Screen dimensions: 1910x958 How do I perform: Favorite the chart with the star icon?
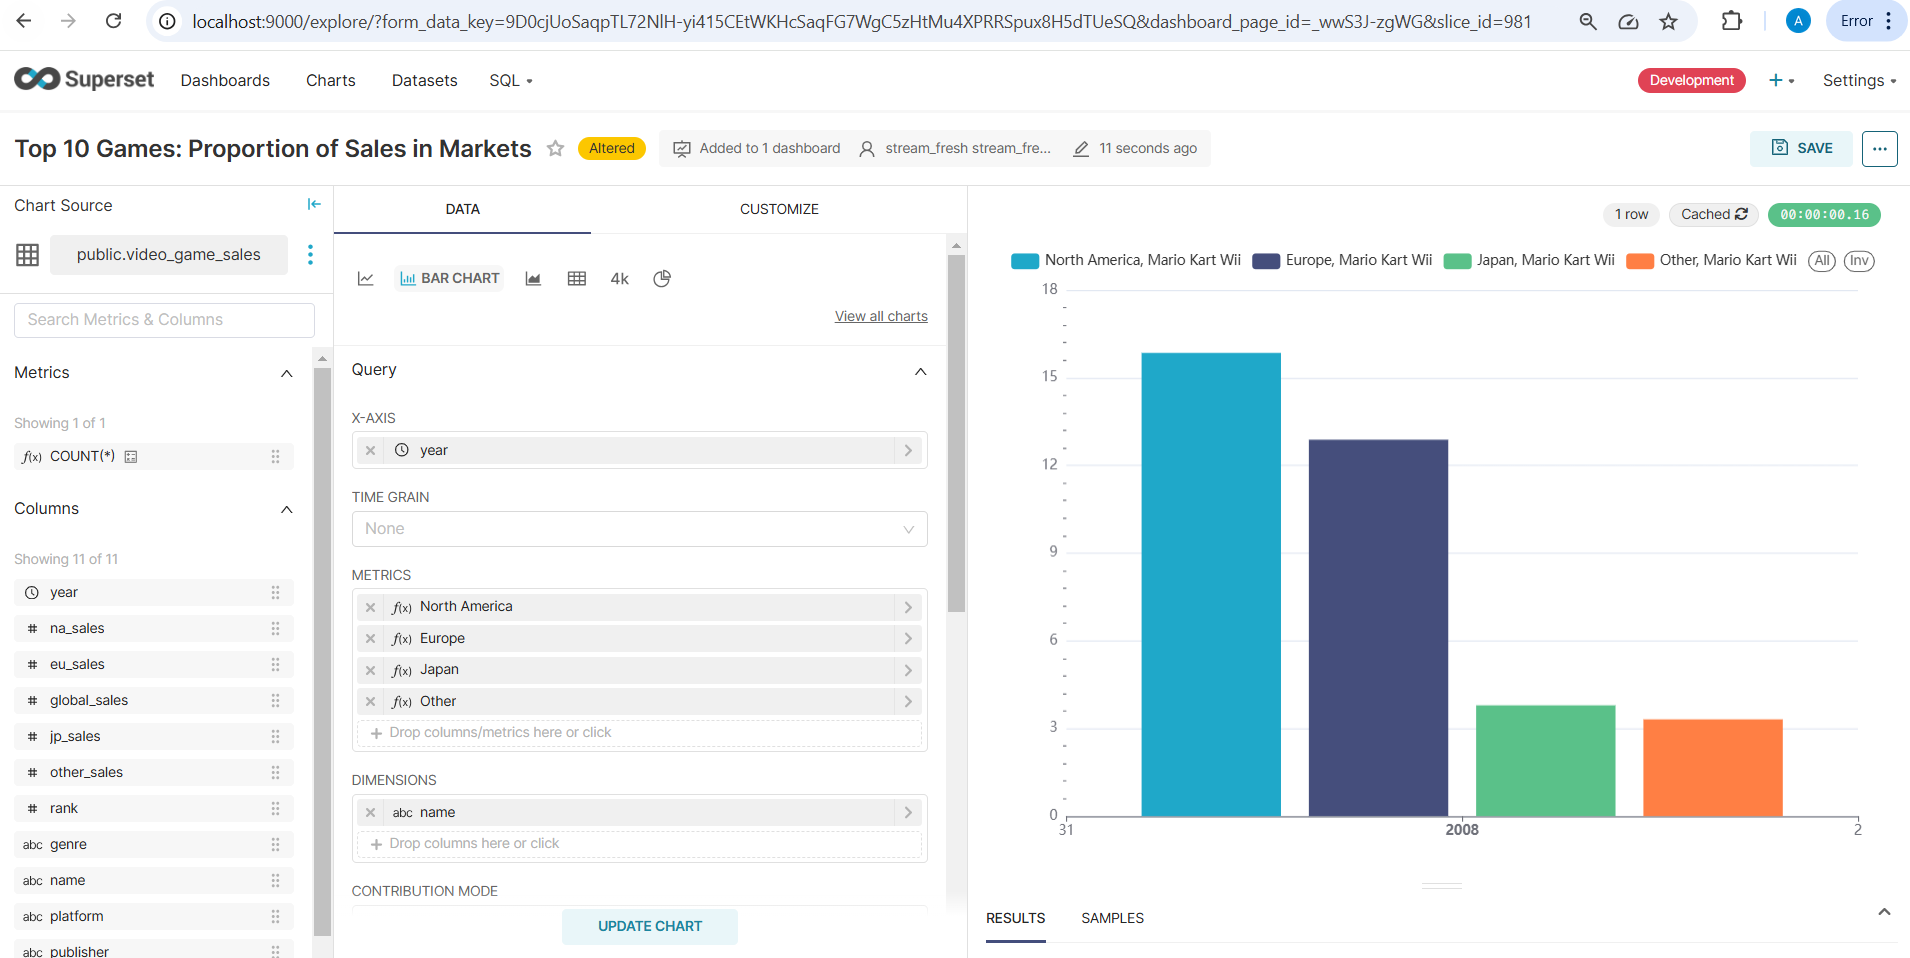(555, 148)
